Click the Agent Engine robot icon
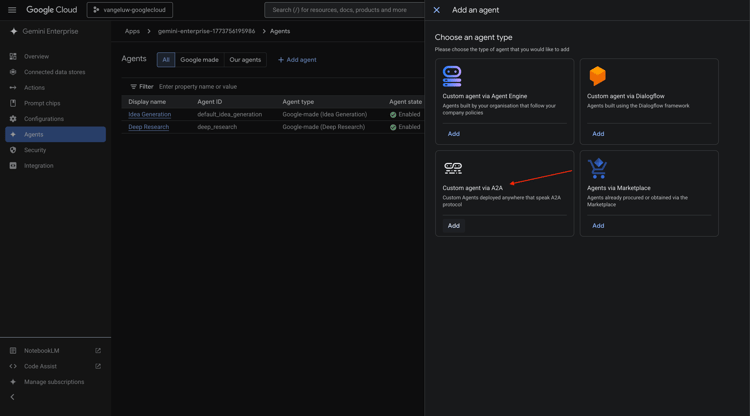This screenshot has height=416, width=750. coord(452,77)
